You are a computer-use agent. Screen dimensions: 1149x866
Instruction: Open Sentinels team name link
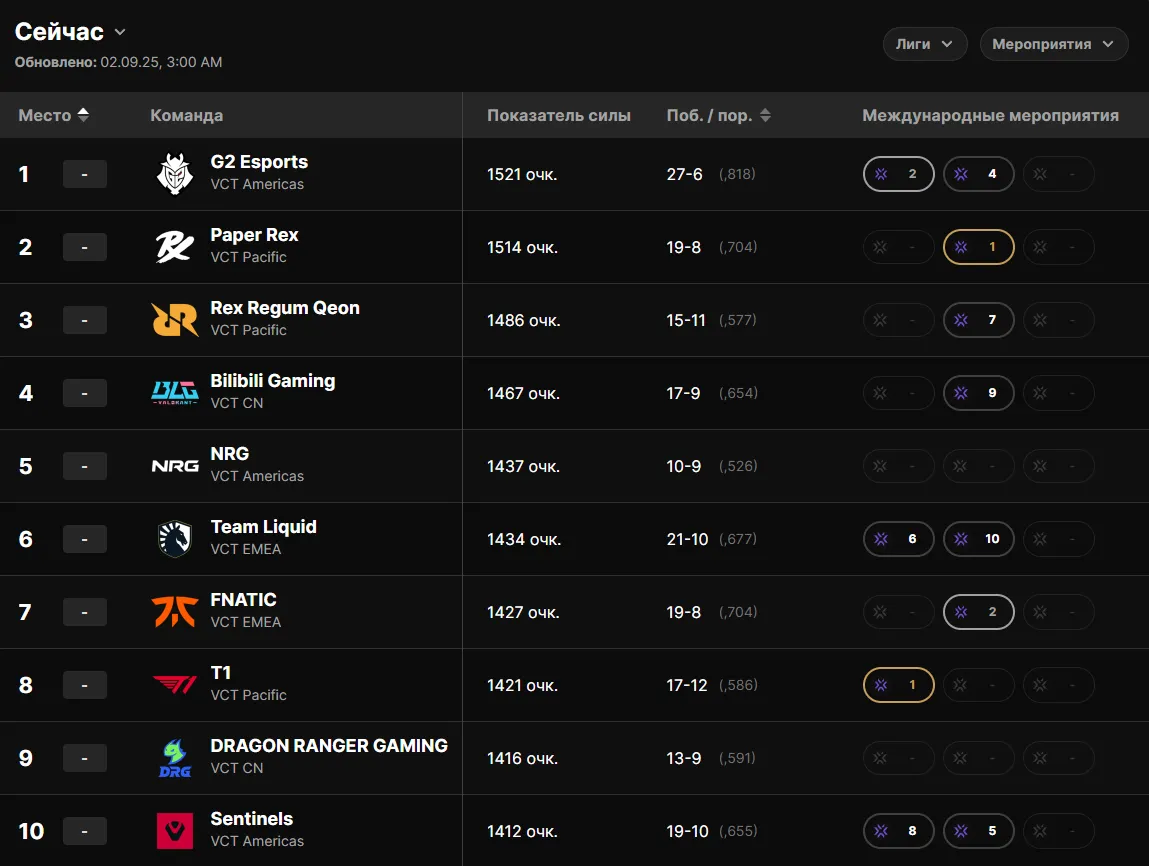pyautogui.click(x=251, y=819)
